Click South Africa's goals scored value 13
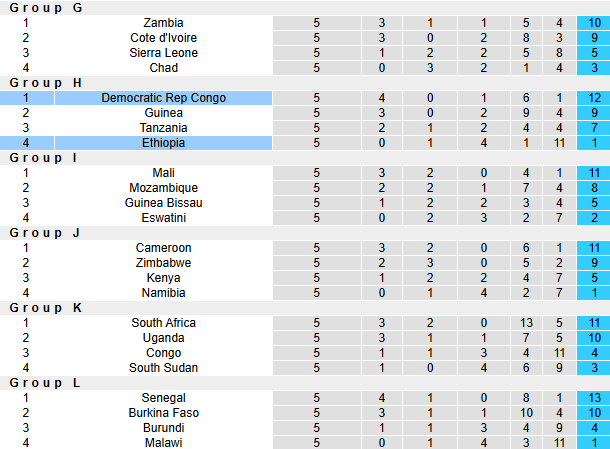Viewport: 610px width, 449px height. pyautogui.click(x=526, y=323)
